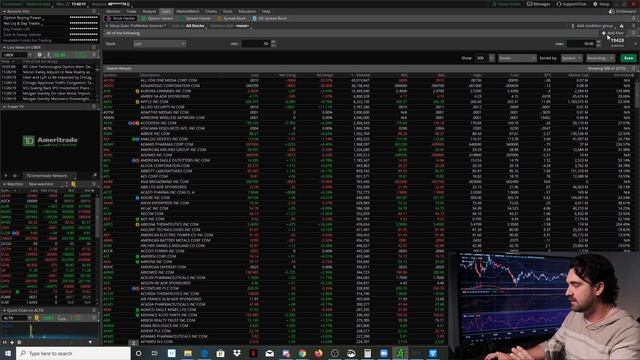Screen dimensions: 640x360
Task: Open Dropbox from the taskbar
Action: pos(237,353)
